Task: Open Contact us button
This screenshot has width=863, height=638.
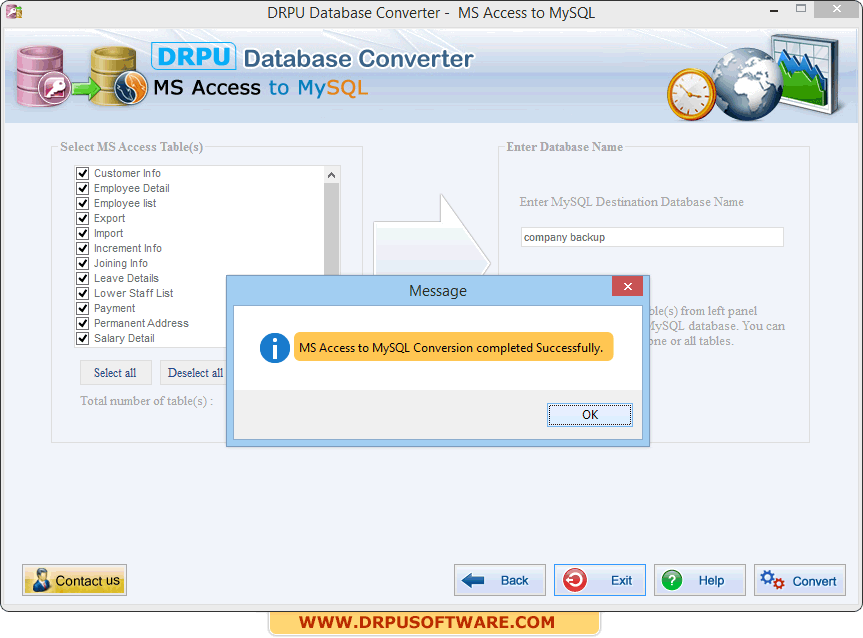Action: 74,580
